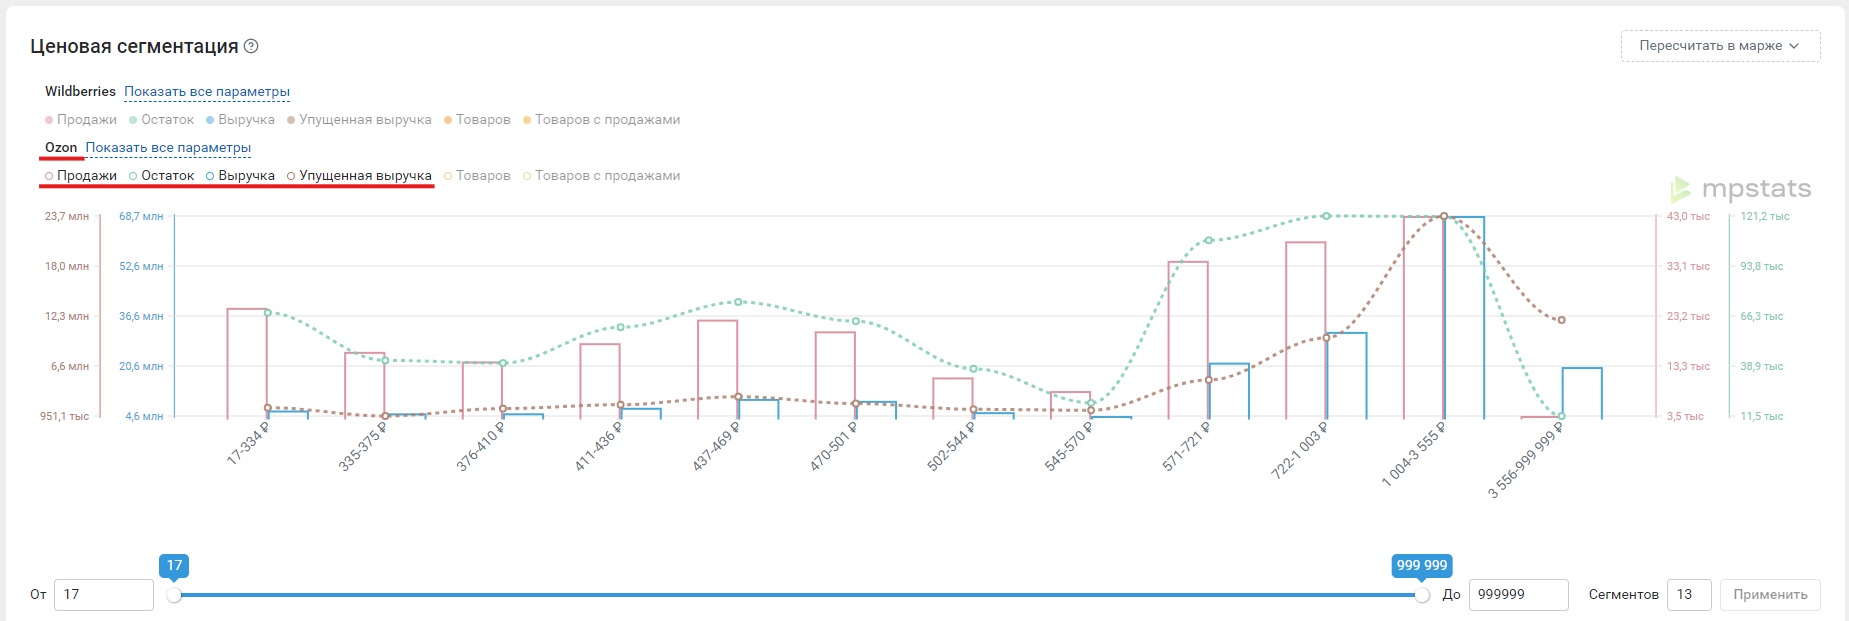
Task: Toggle Ozon Товаров series
Action: coord(477,175)
